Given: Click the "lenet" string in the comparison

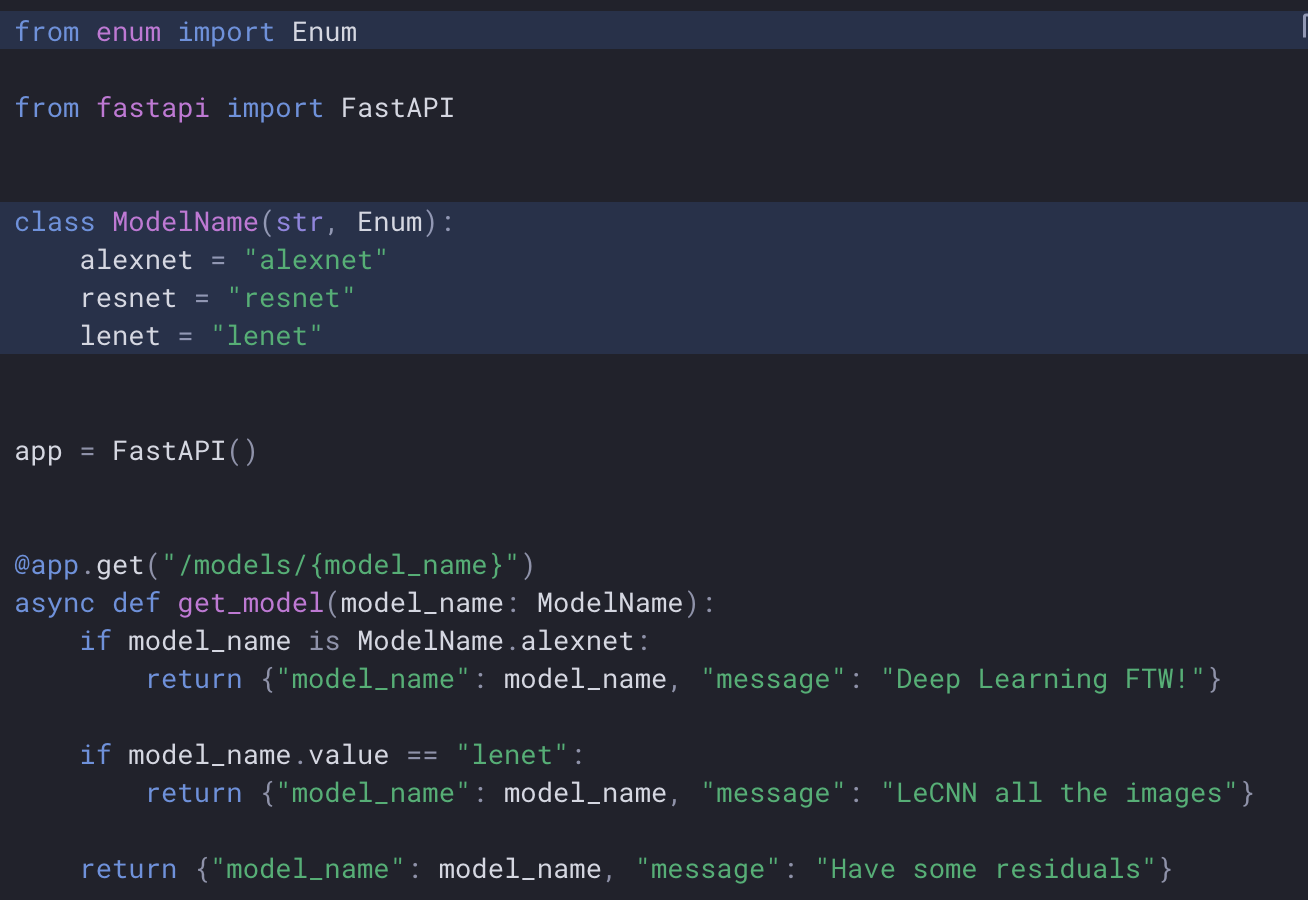Looking at the screenshot, I should 511,755.
